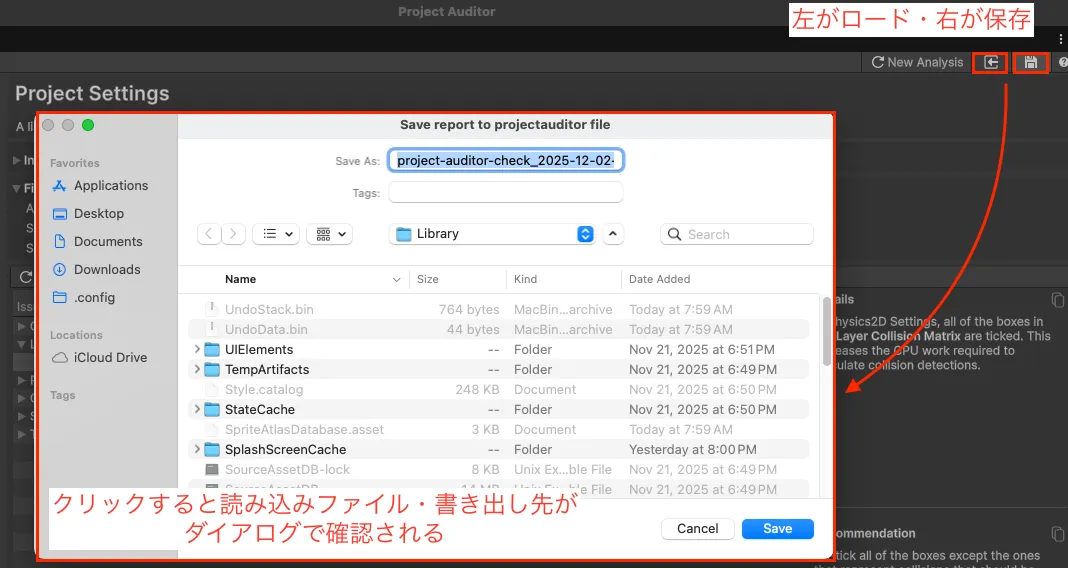Expand the StateCache folder disclosure arrow
1068x568 pixels.
[196, 410]
